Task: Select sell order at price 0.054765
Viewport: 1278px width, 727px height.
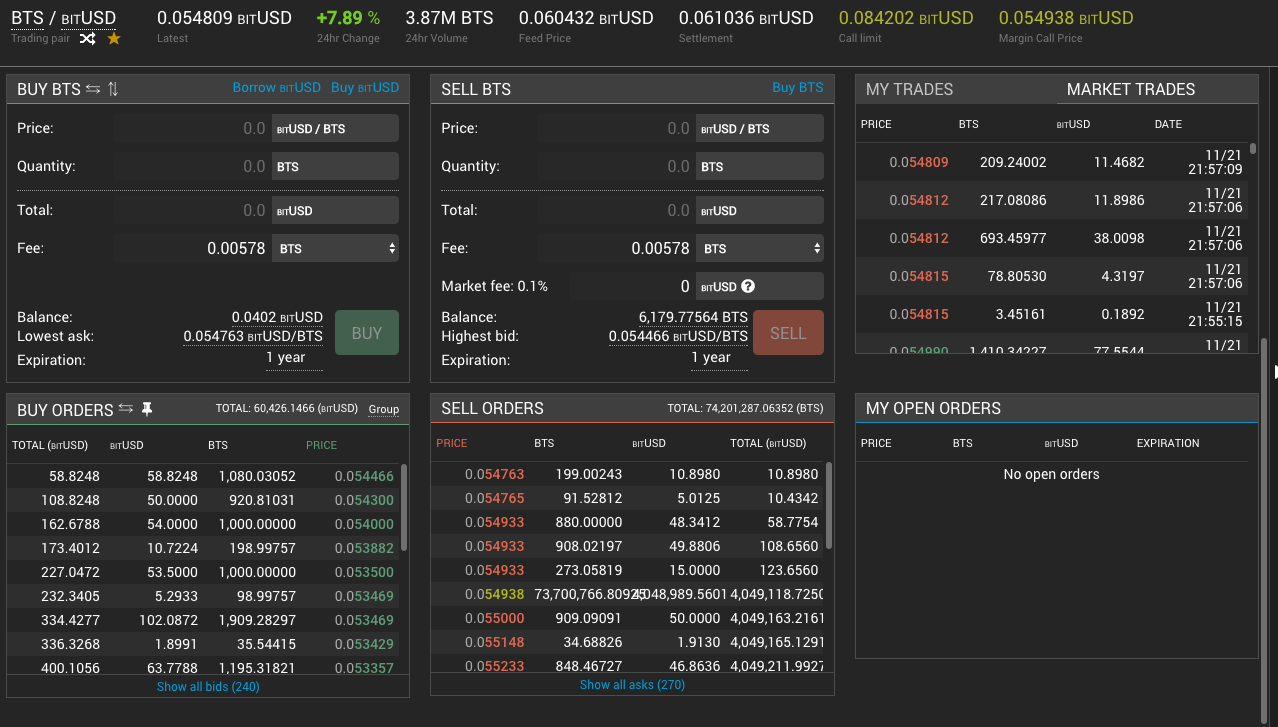Action: coord(628,498)
